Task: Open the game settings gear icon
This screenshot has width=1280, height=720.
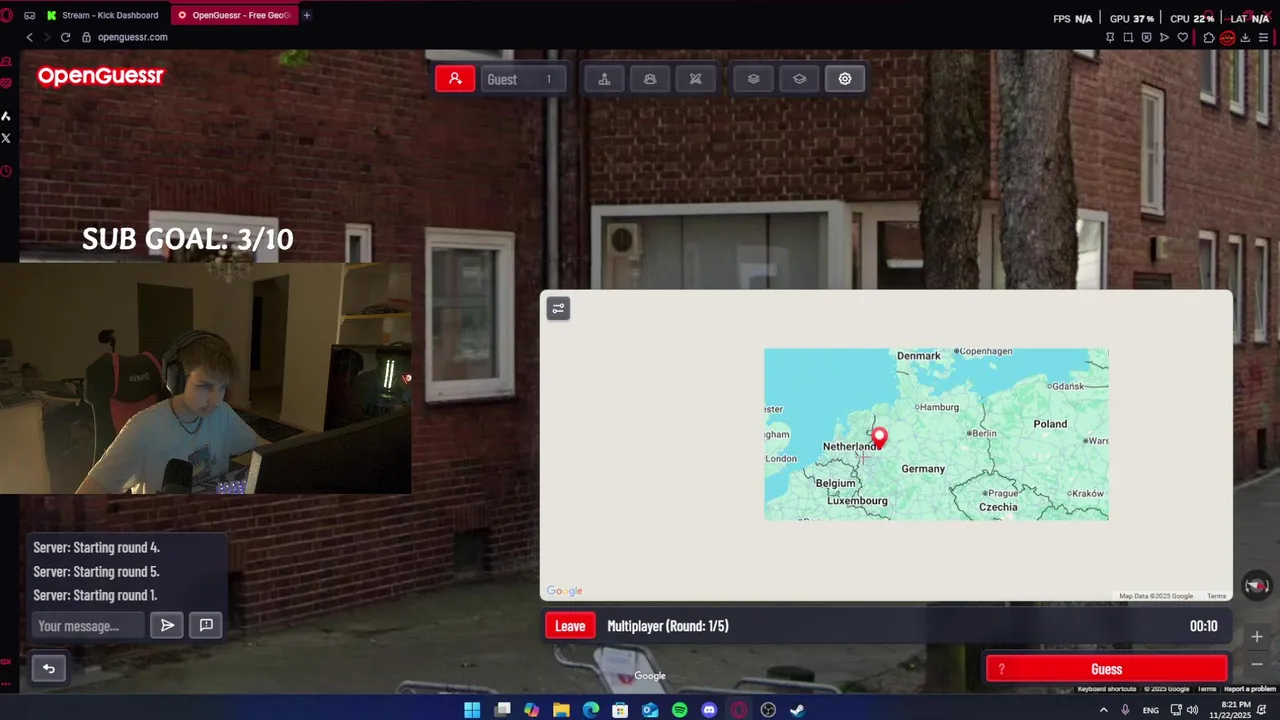Action: pos(845,79)
